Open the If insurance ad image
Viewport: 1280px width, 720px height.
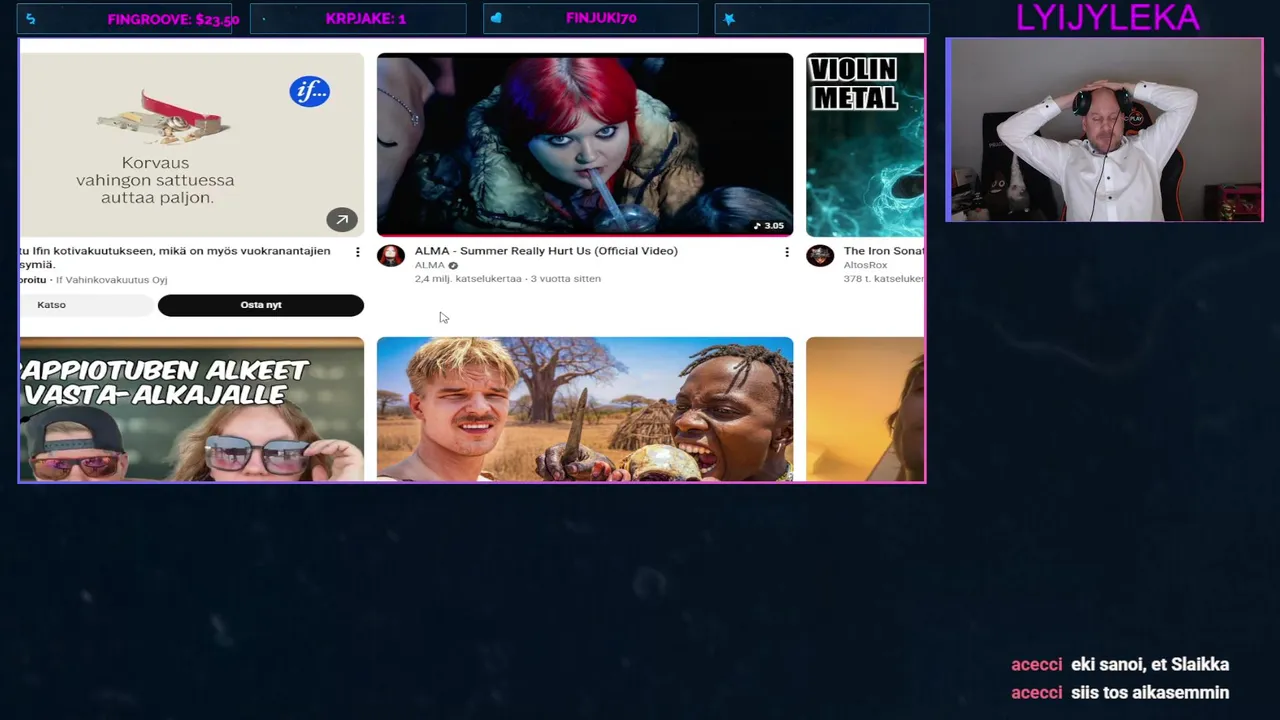[192, 145]
